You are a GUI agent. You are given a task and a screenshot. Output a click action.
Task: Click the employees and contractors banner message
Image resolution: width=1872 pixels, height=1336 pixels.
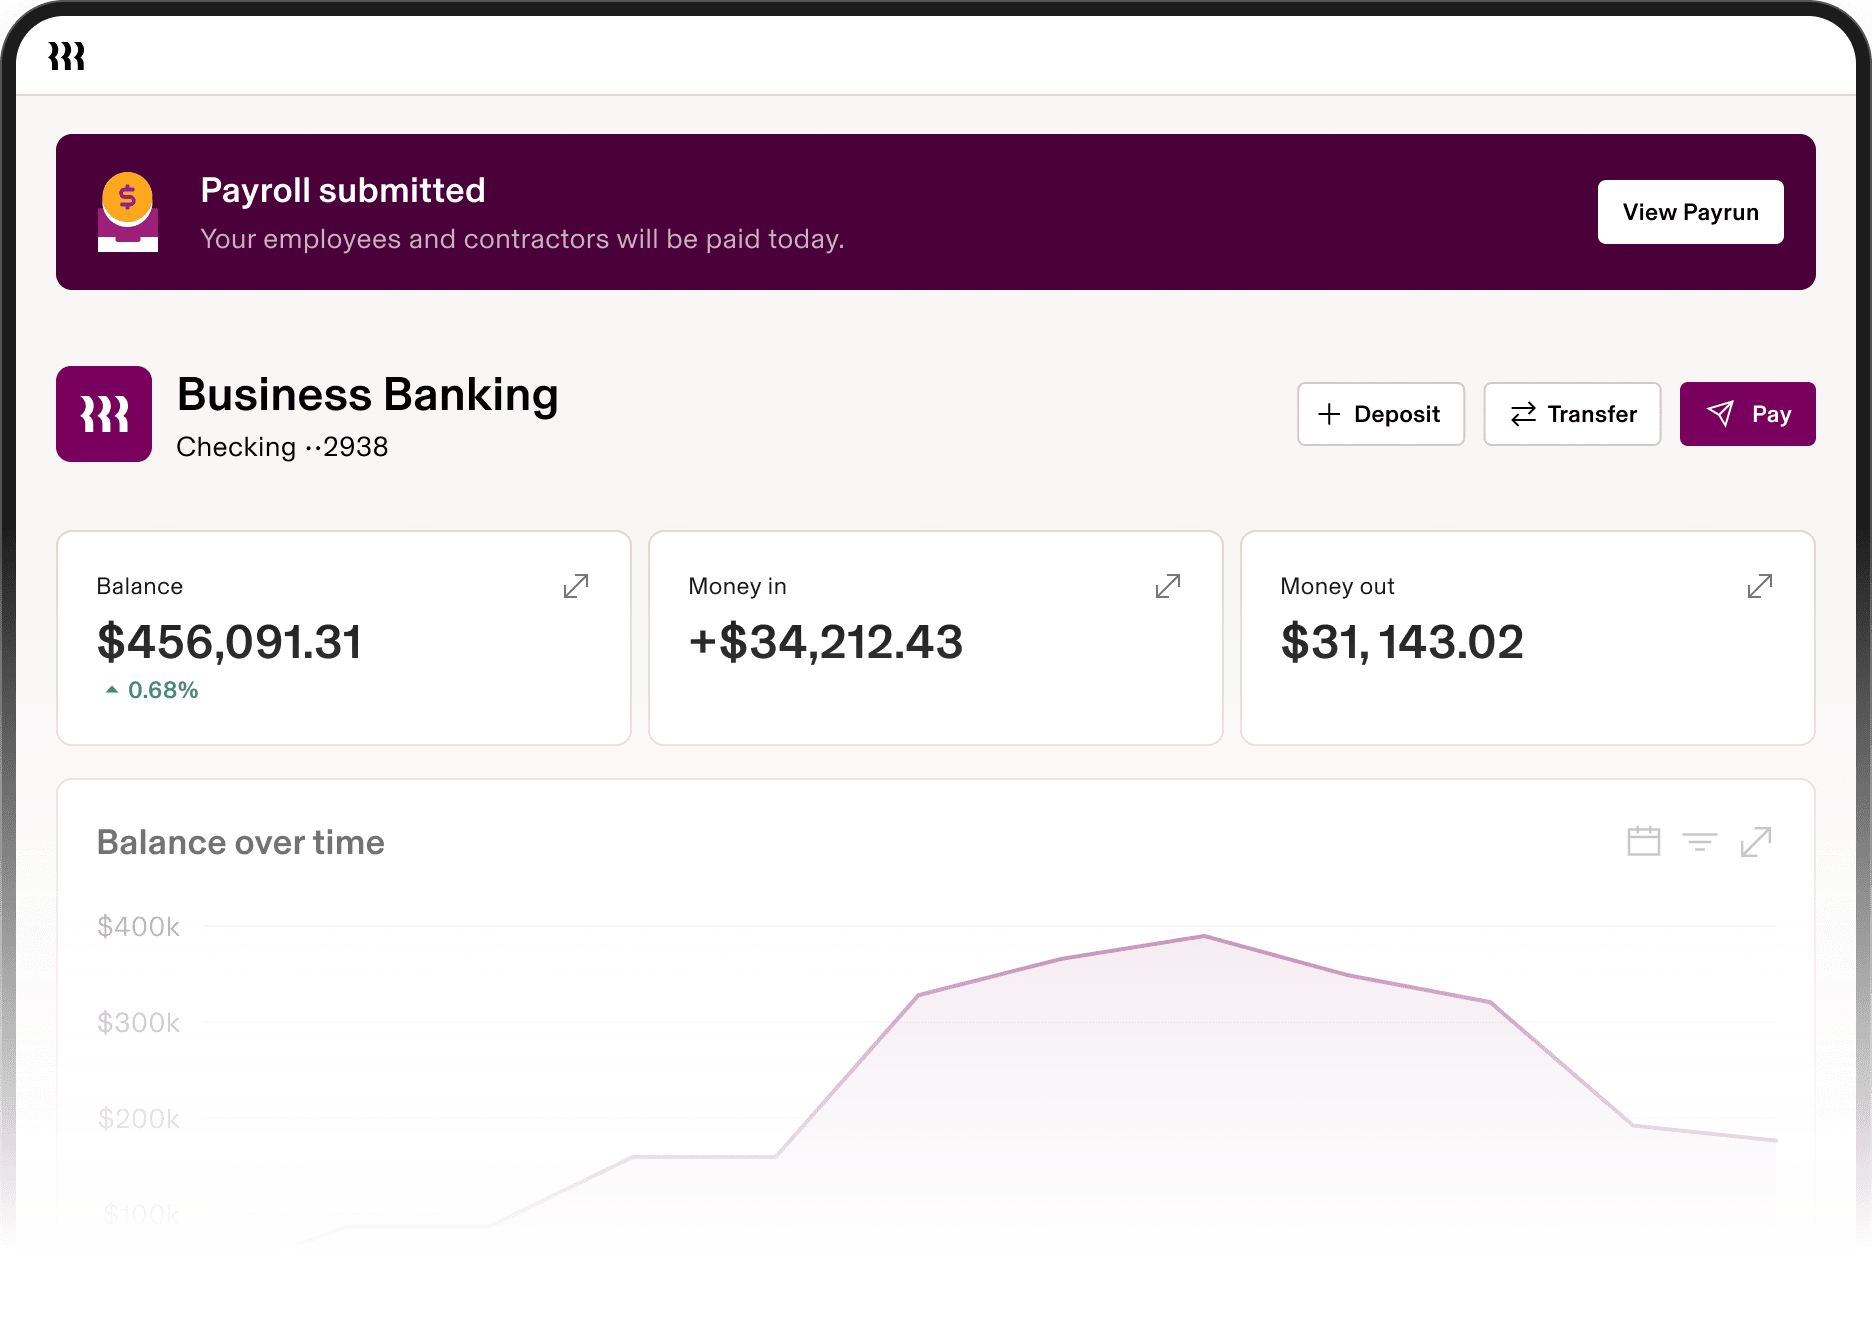pos(522,239)
